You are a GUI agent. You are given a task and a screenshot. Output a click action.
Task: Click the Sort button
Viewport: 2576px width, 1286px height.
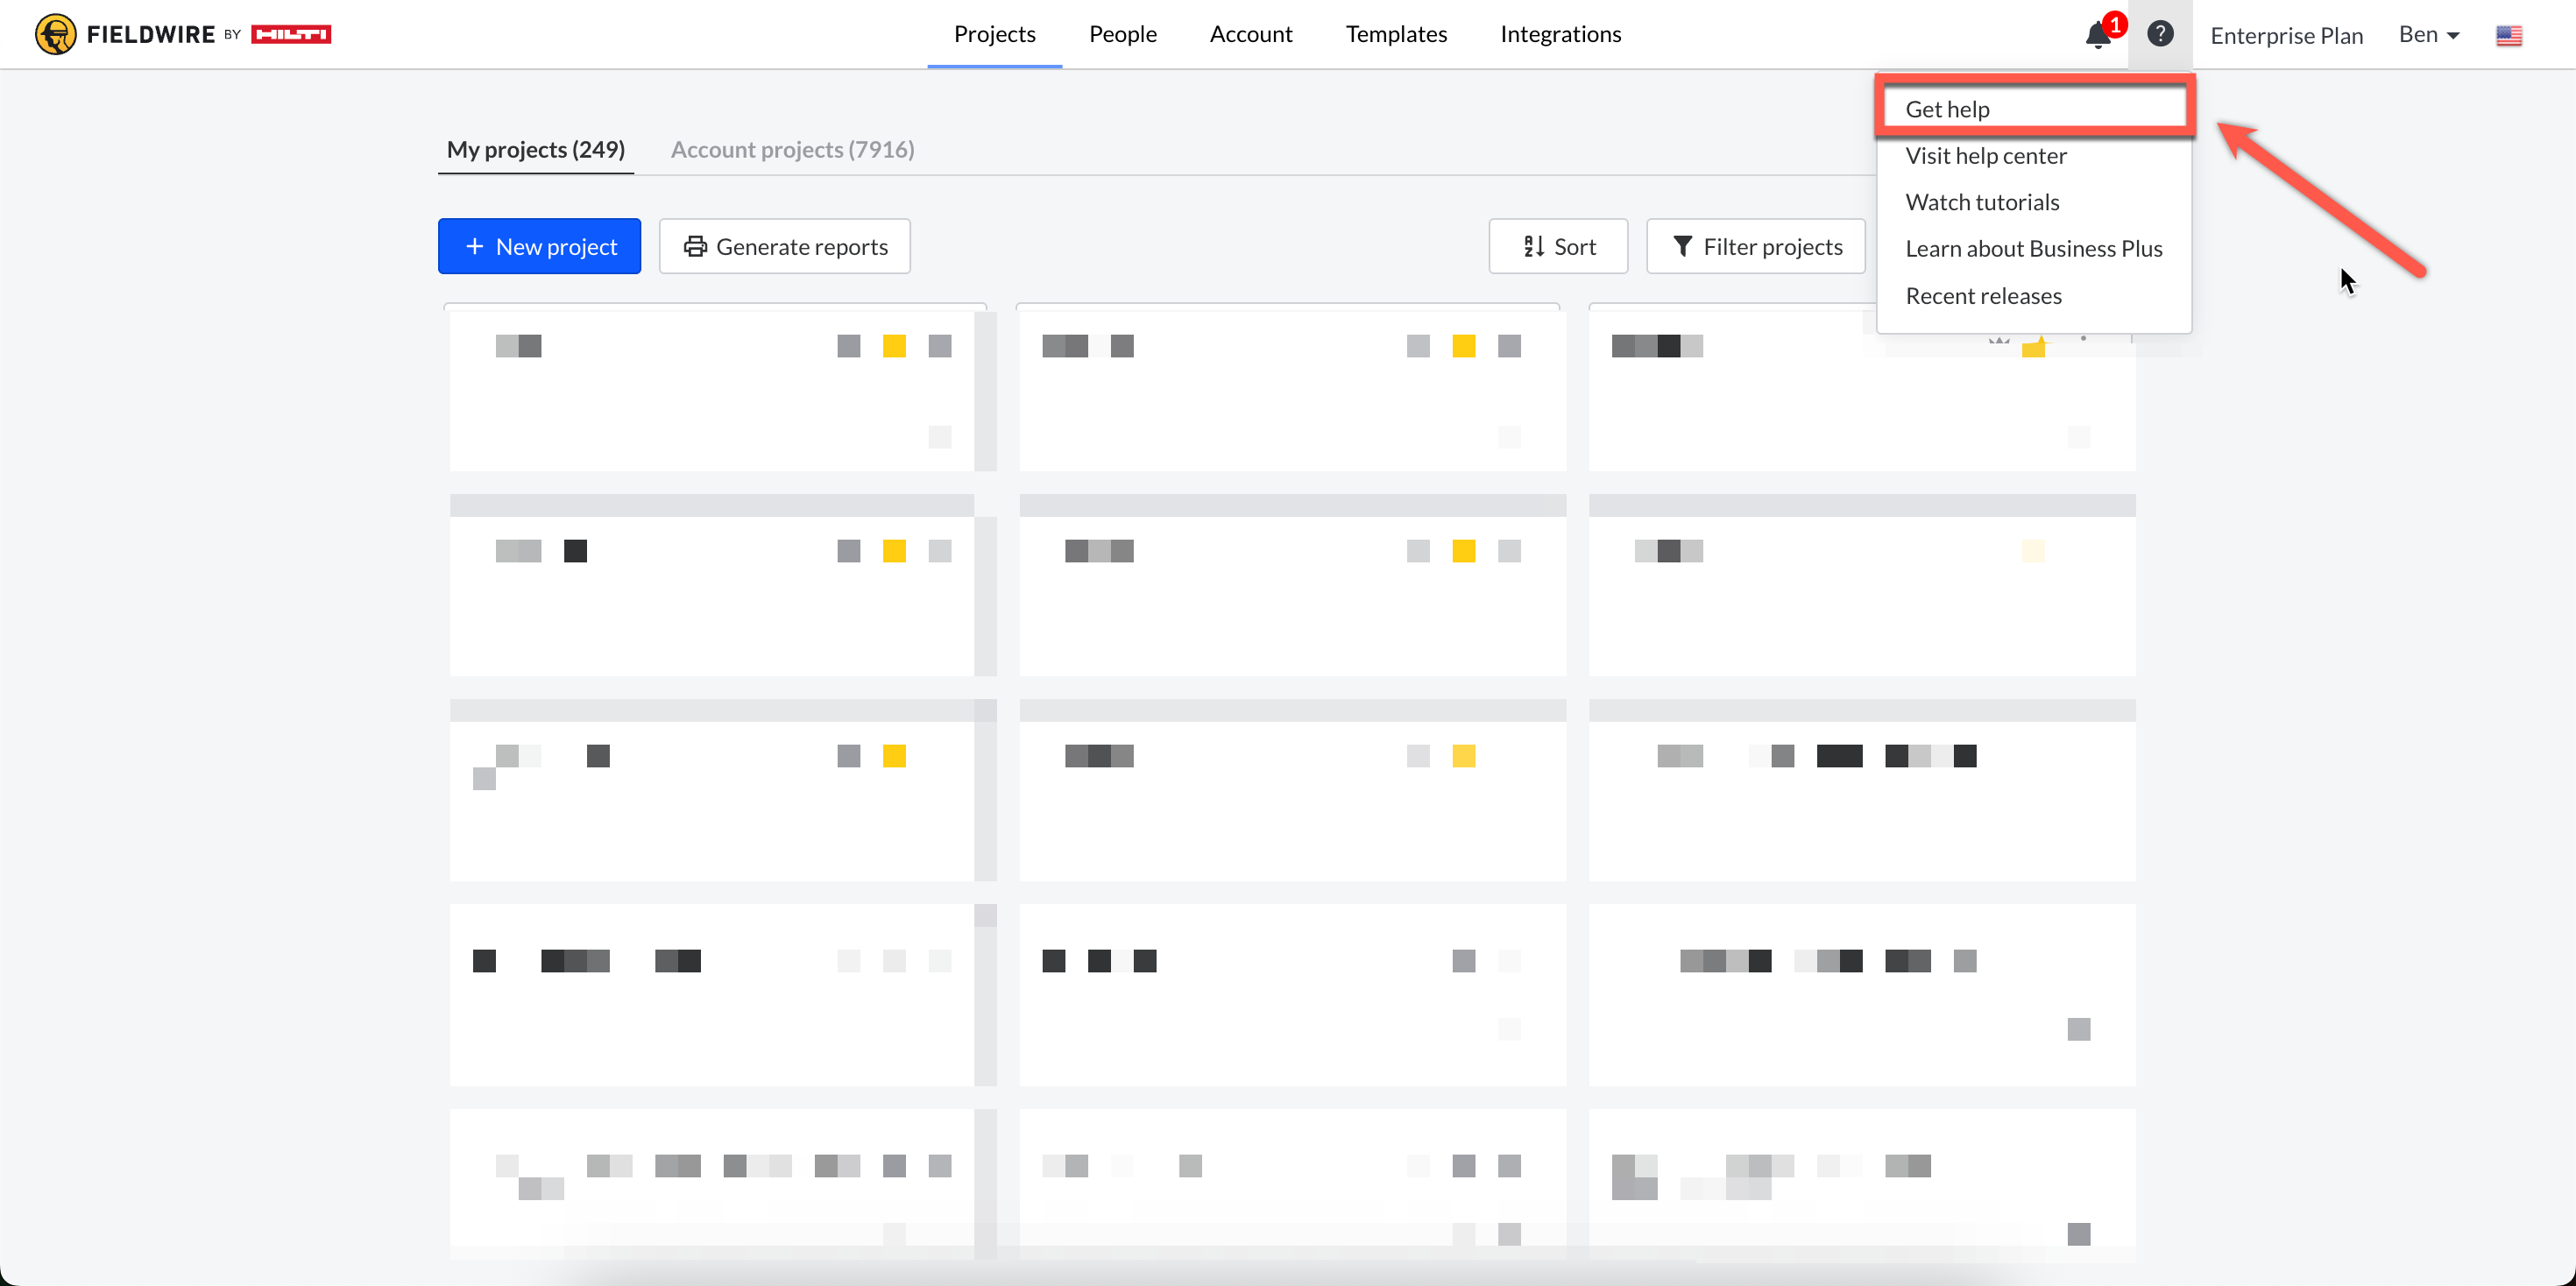1558,246
